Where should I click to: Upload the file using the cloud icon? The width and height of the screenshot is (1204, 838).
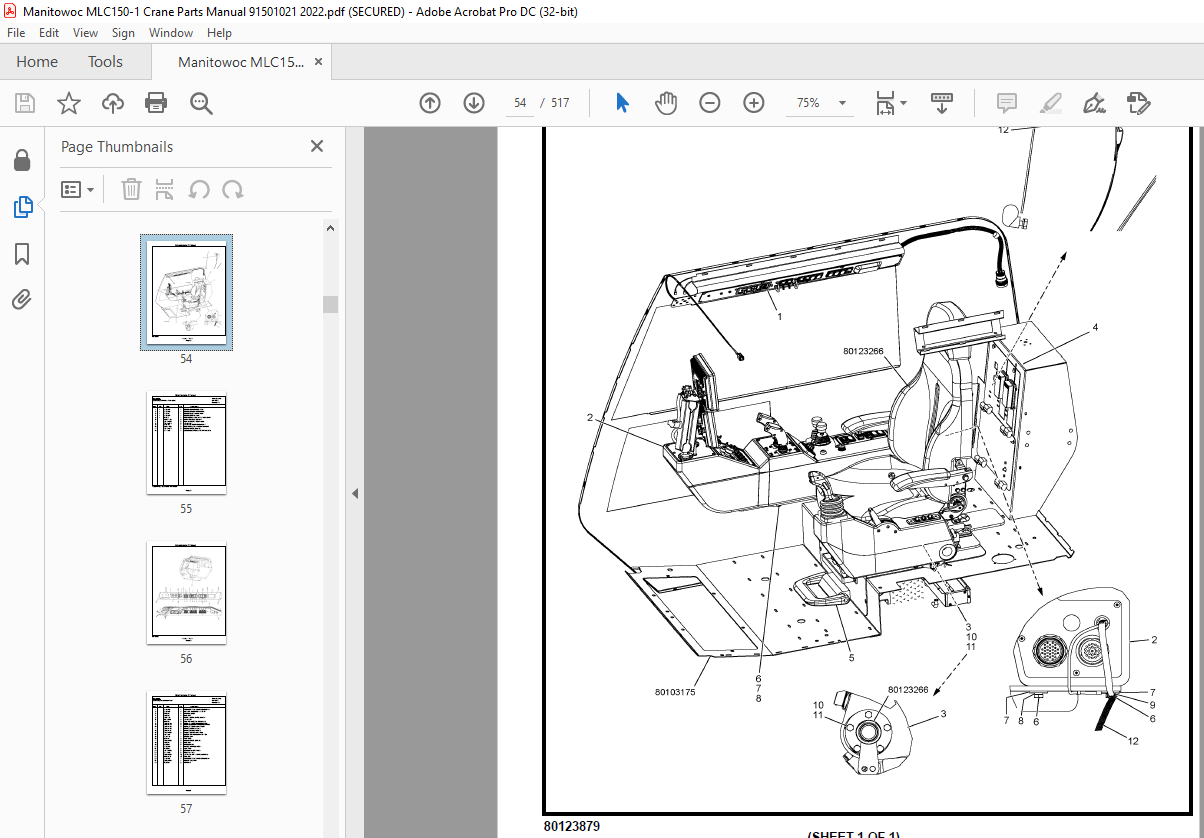click(113, 103)
